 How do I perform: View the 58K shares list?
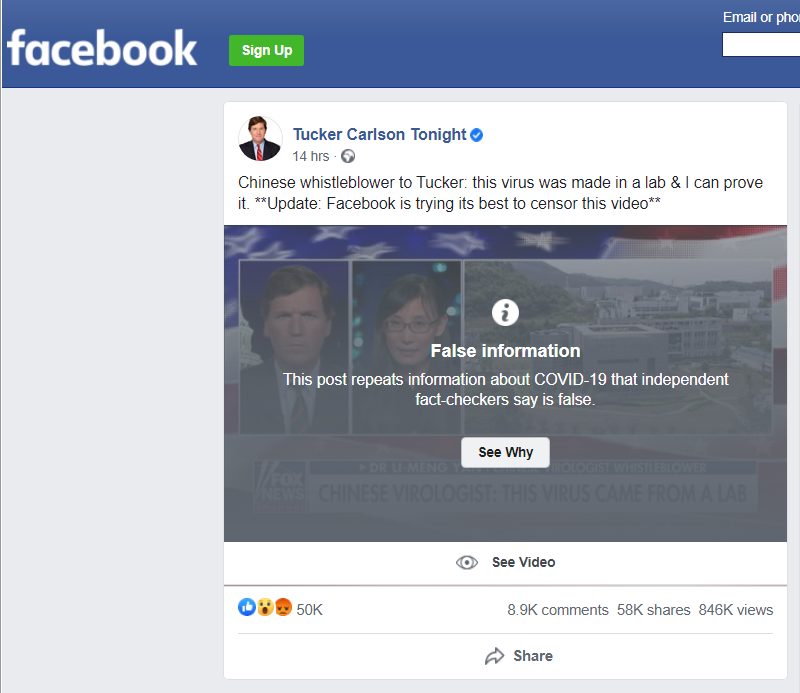653,609
